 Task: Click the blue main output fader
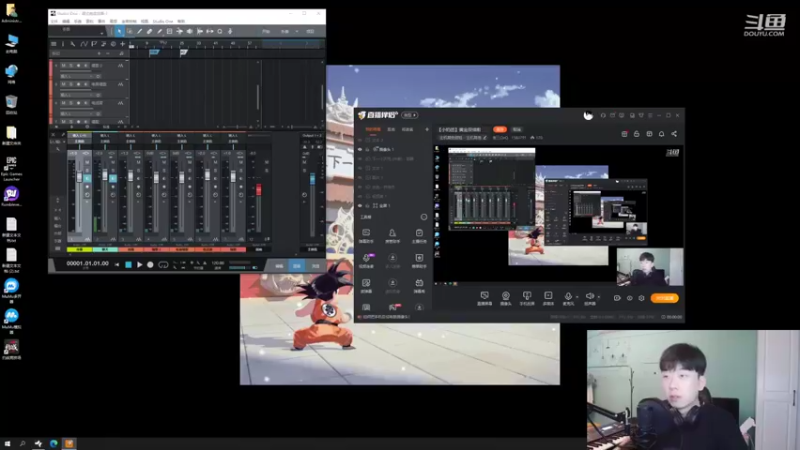312,178
